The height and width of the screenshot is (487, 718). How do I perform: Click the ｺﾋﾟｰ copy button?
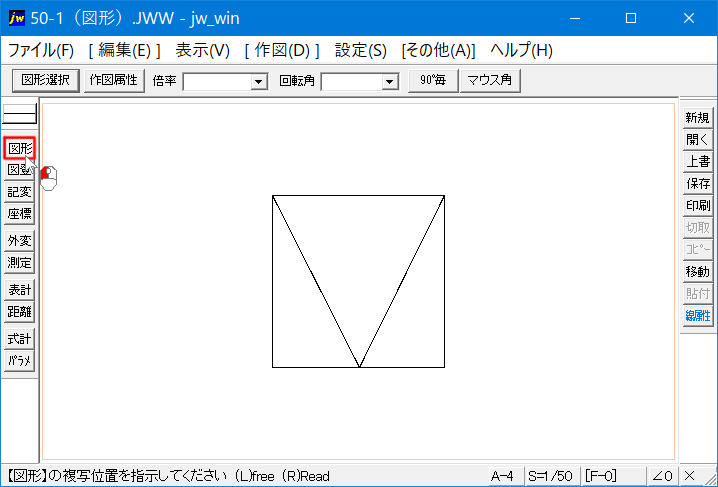point(697,249)
